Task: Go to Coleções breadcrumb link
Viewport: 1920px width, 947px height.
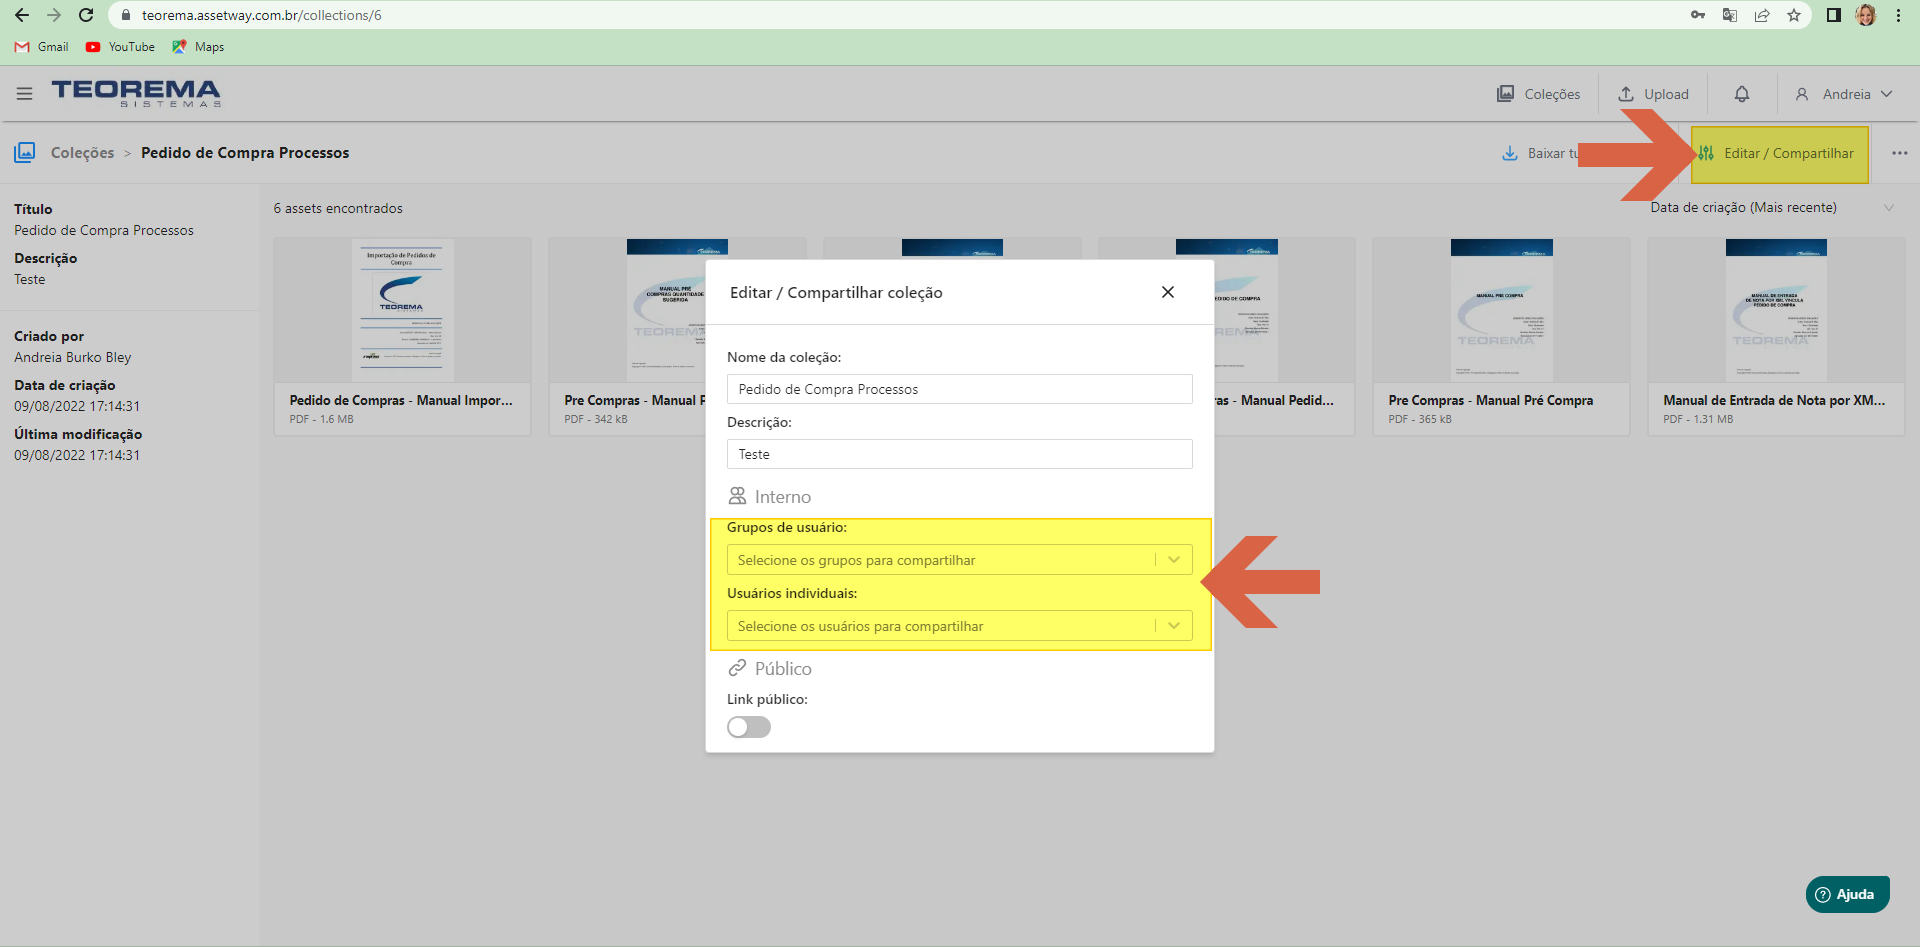Action: [x=82, y=153]
